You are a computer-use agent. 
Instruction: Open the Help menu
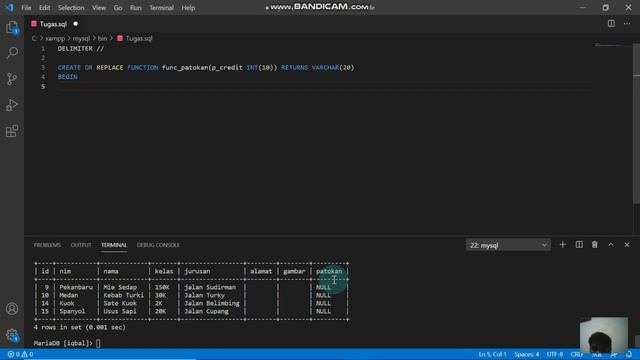(x=188, y=8)
